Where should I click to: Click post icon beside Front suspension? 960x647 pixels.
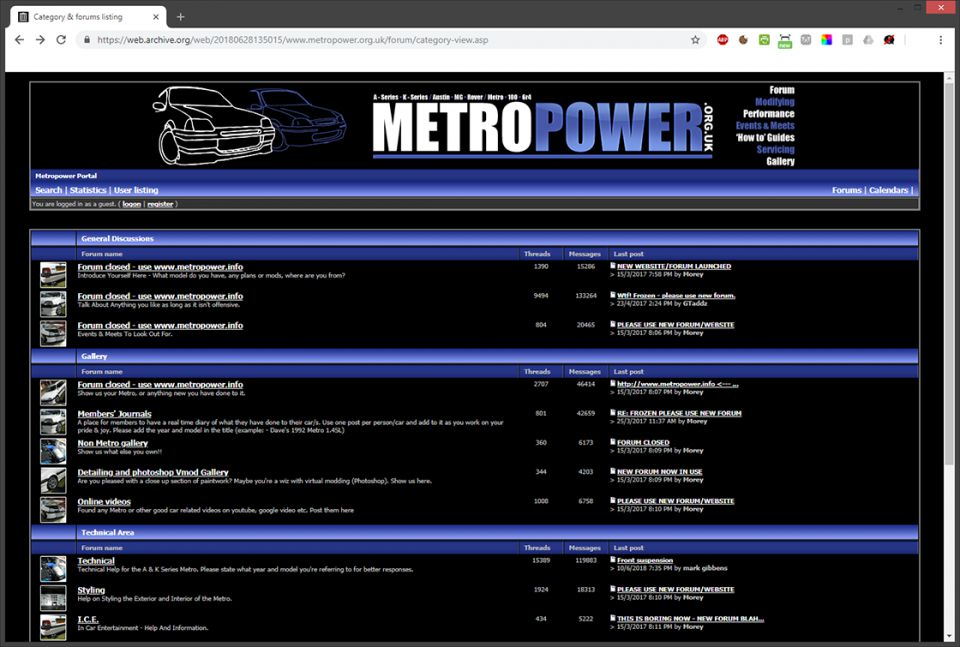point(613,559)
